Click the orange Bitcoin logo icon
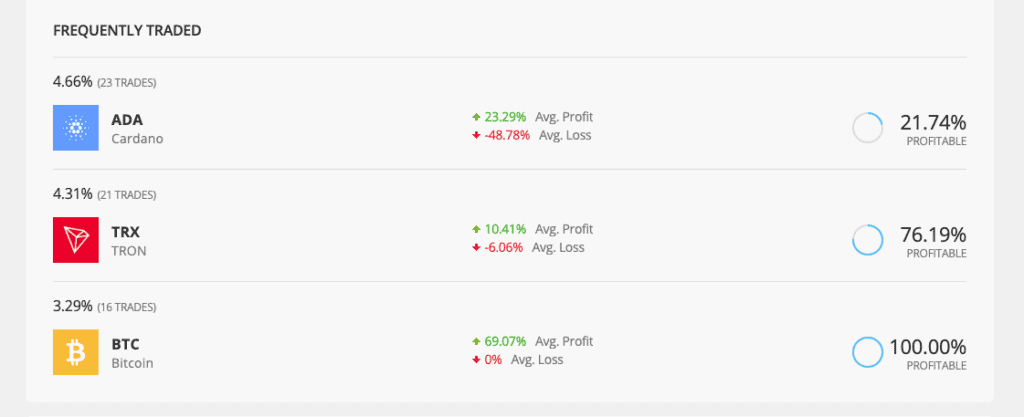1024x417 pixels. click(76, 352)
